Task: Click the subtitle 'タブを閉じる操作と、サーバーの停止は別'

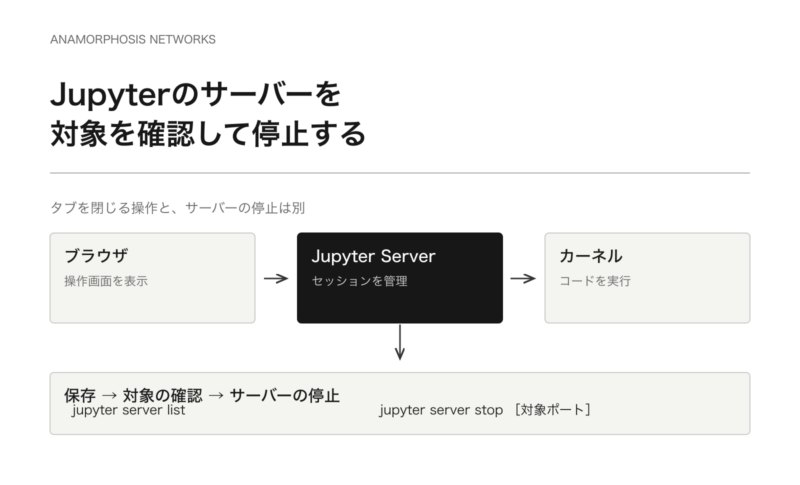Action: coord(178,208)
